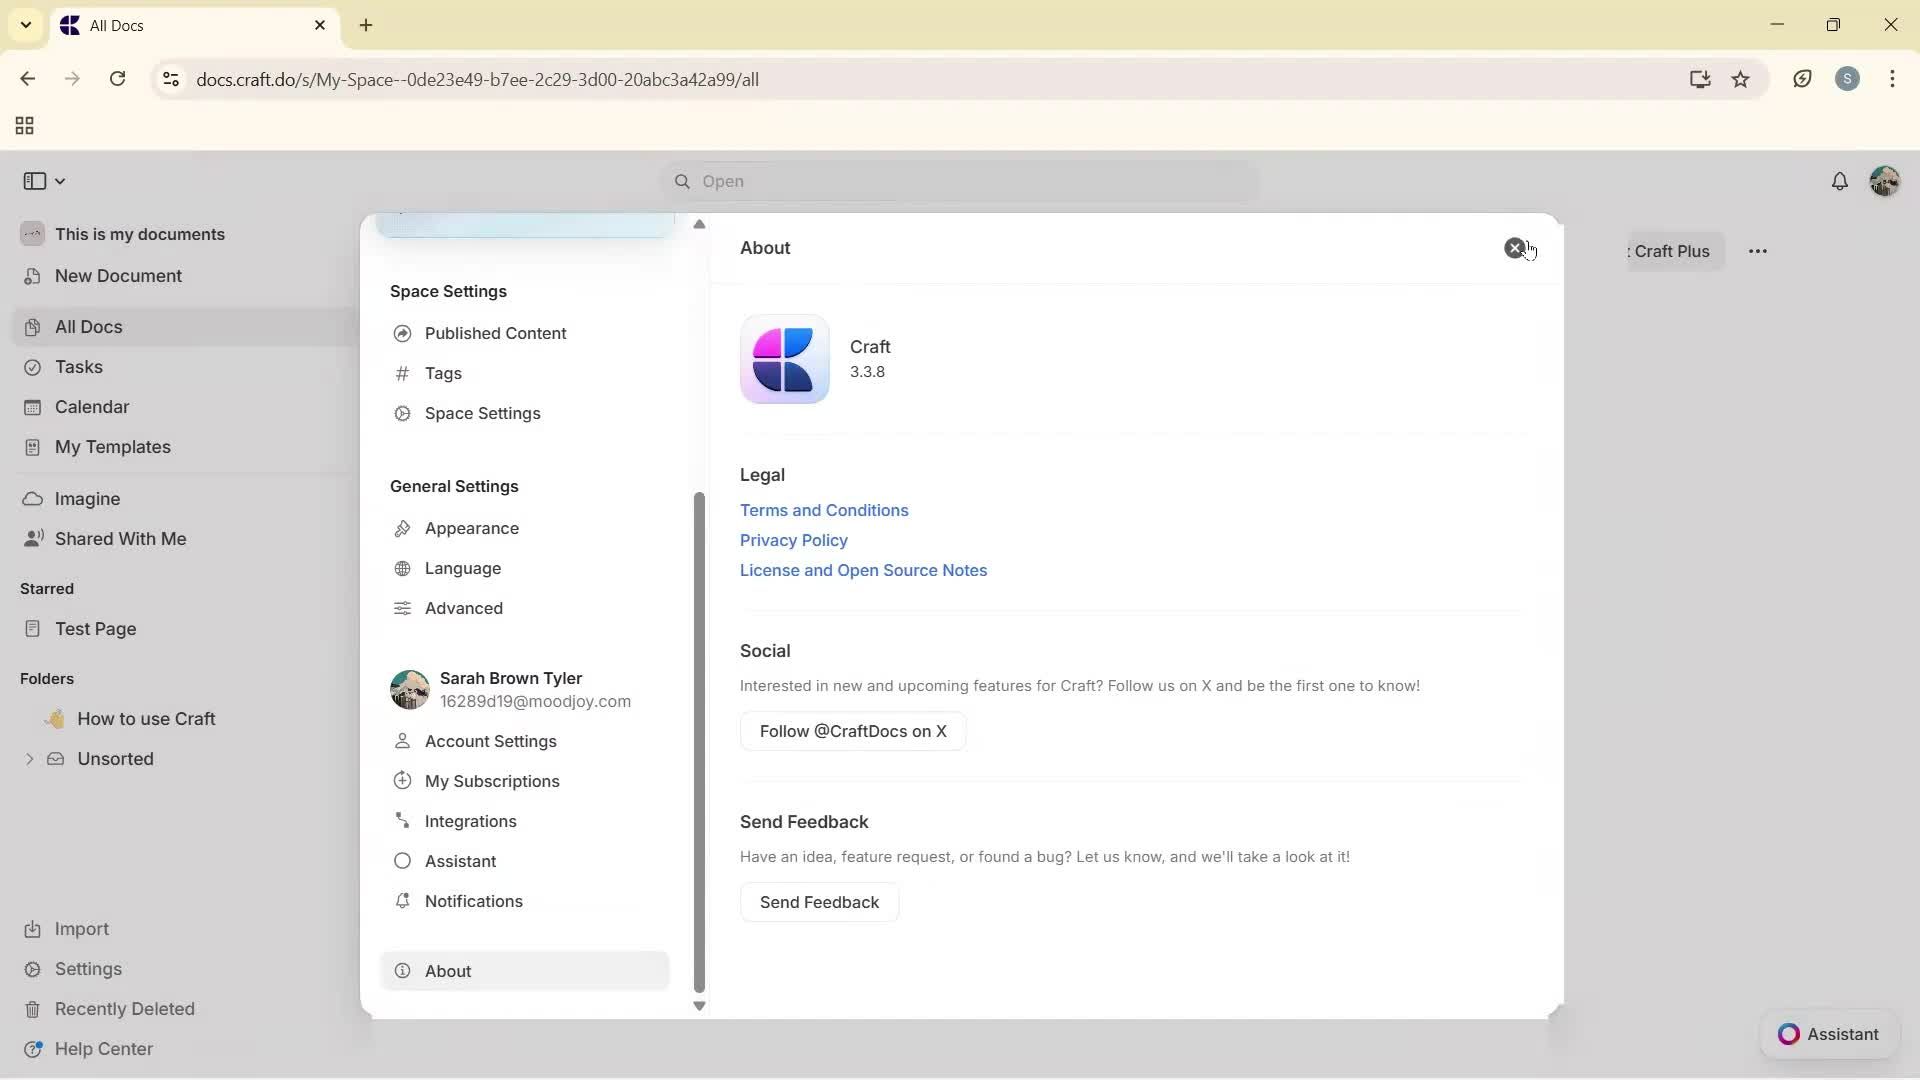Select the Calendar icon in the sidebar
Image resolution: width=1920 pixels, height=1080 pixels.
[x=33, y=407]
